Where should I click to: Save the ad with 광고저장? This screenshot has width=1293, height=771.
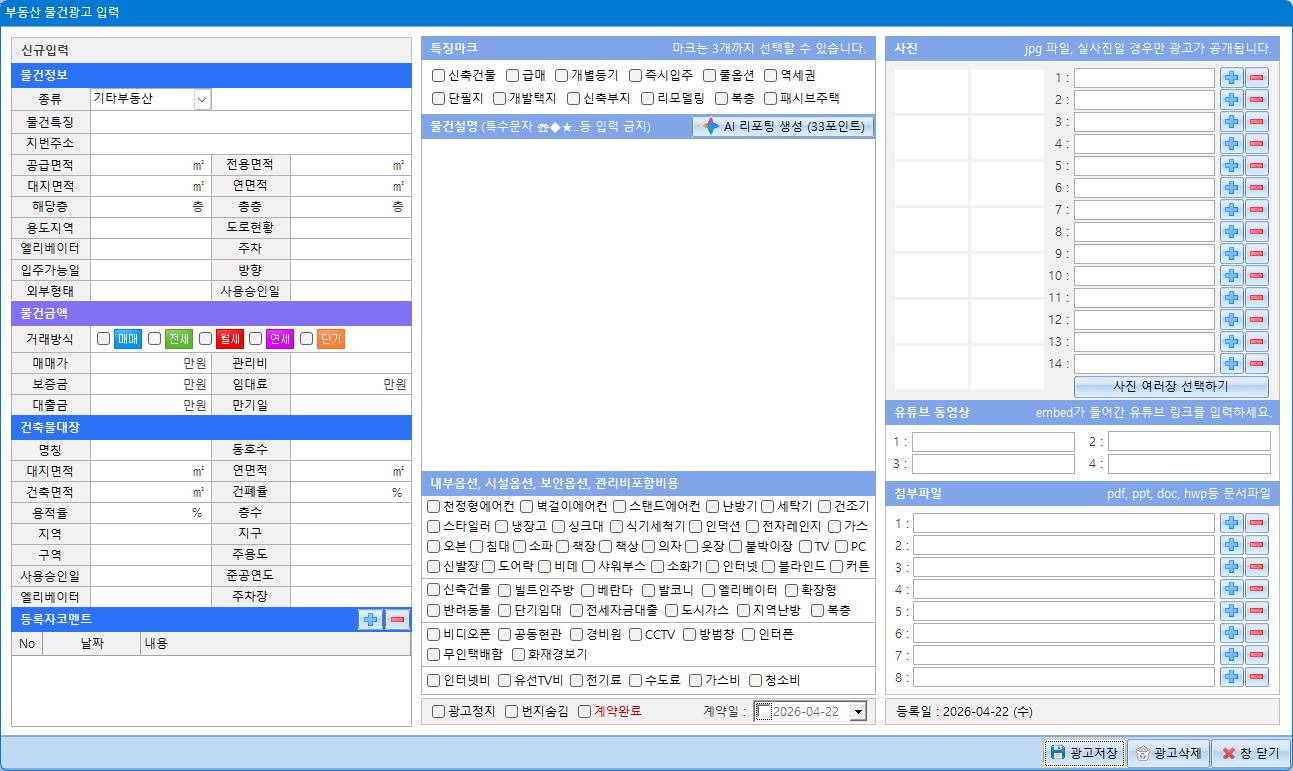pyautogui.click(x=1084, y=753)
